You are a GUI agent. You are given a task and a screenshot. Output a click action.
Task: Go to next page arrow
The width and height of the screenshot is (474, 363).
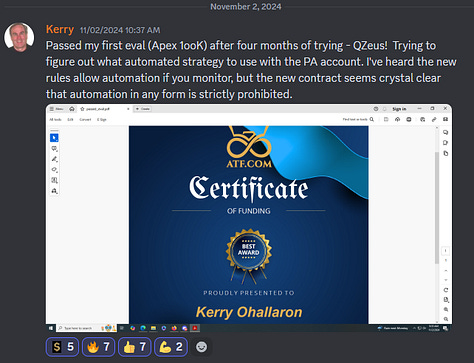(x=446, y=280)
